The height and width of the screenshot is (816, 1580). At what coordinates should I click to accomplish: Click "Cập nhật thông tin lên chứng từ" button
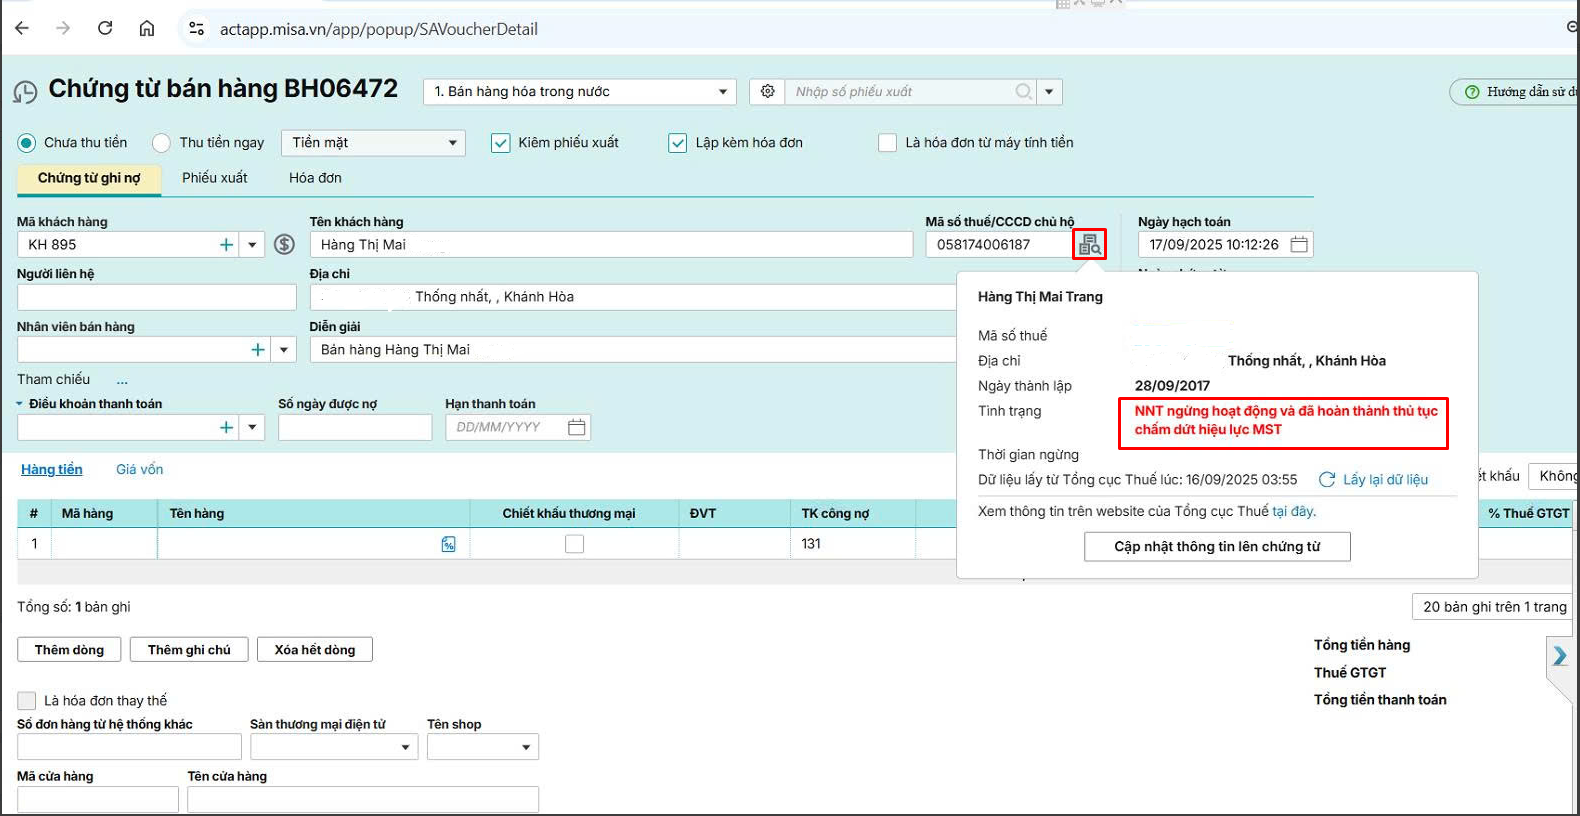coord(1217,547)
